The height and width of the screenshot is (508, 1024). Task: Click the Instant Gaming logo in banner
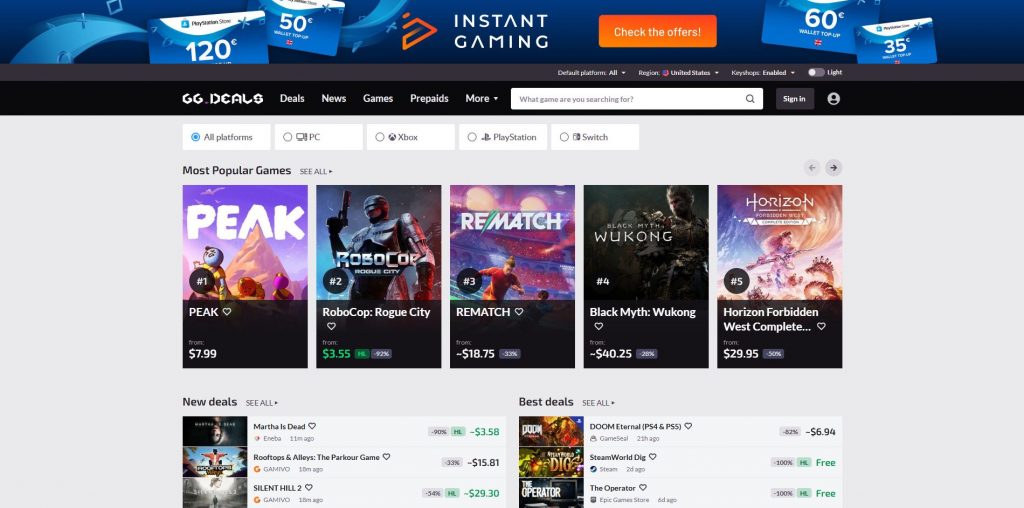coord(475,31)
